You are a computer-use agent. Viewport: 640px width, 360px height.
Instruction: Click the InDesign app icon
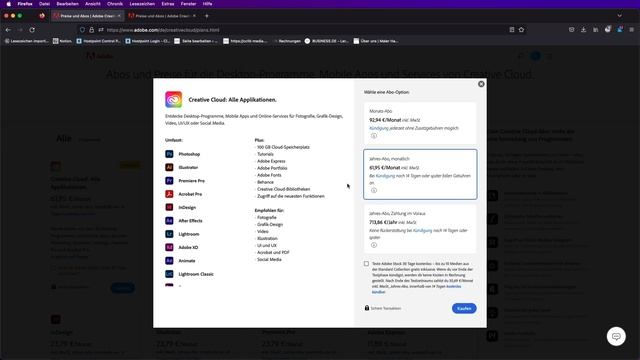click(169, 207)
